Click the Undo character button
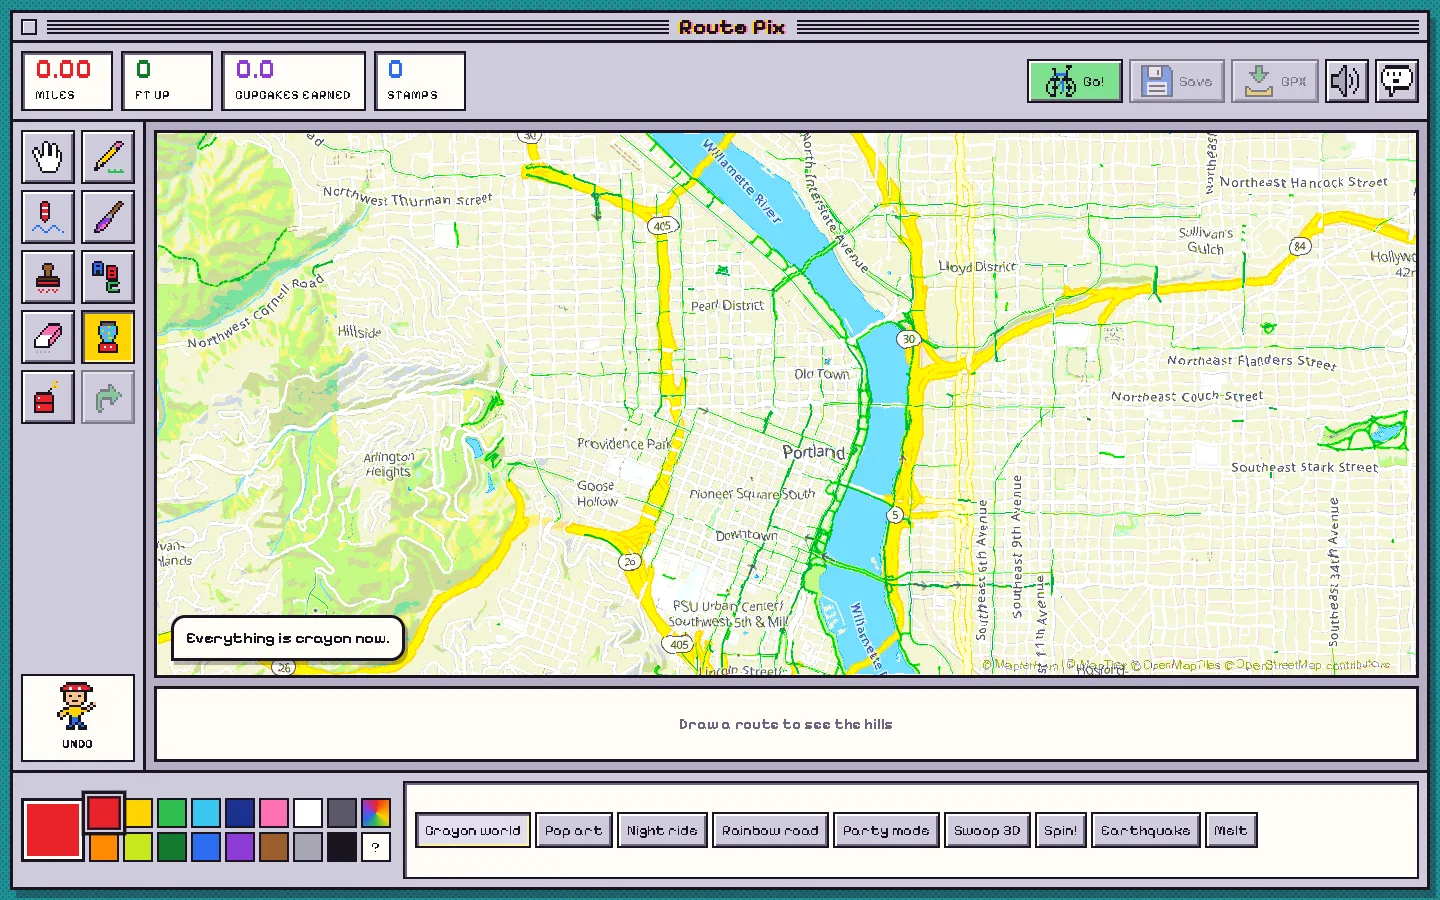This screenshot has height=900, width=1440. [x=78, y=718]
